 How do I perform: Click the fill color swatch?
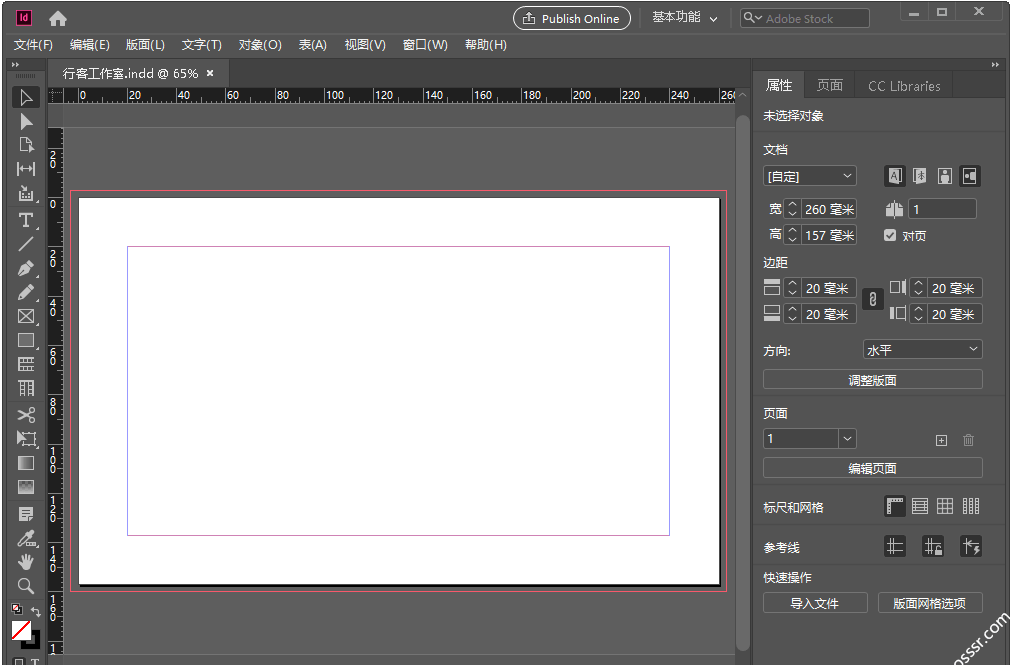click(21, 630)
